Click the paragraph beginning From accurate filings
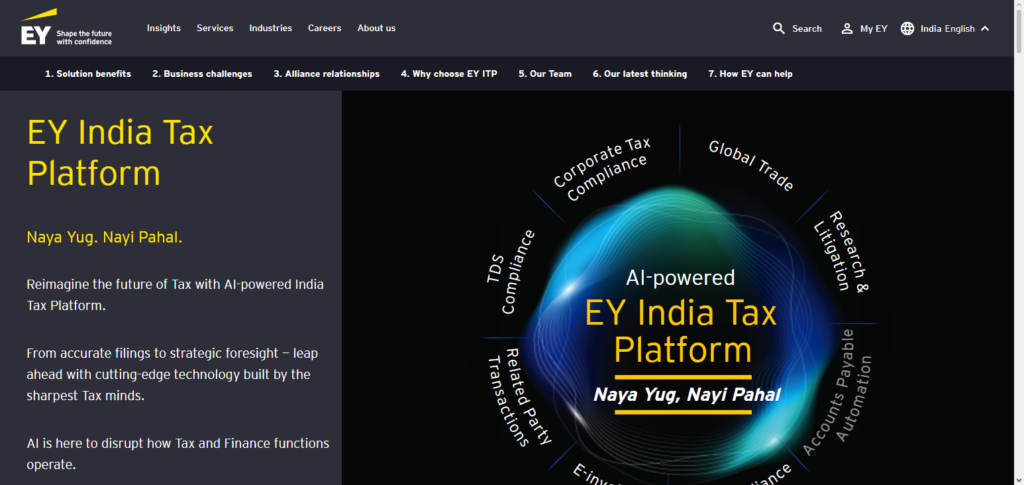This screenshot has width=1024, height=485. [x=172, y=375]
